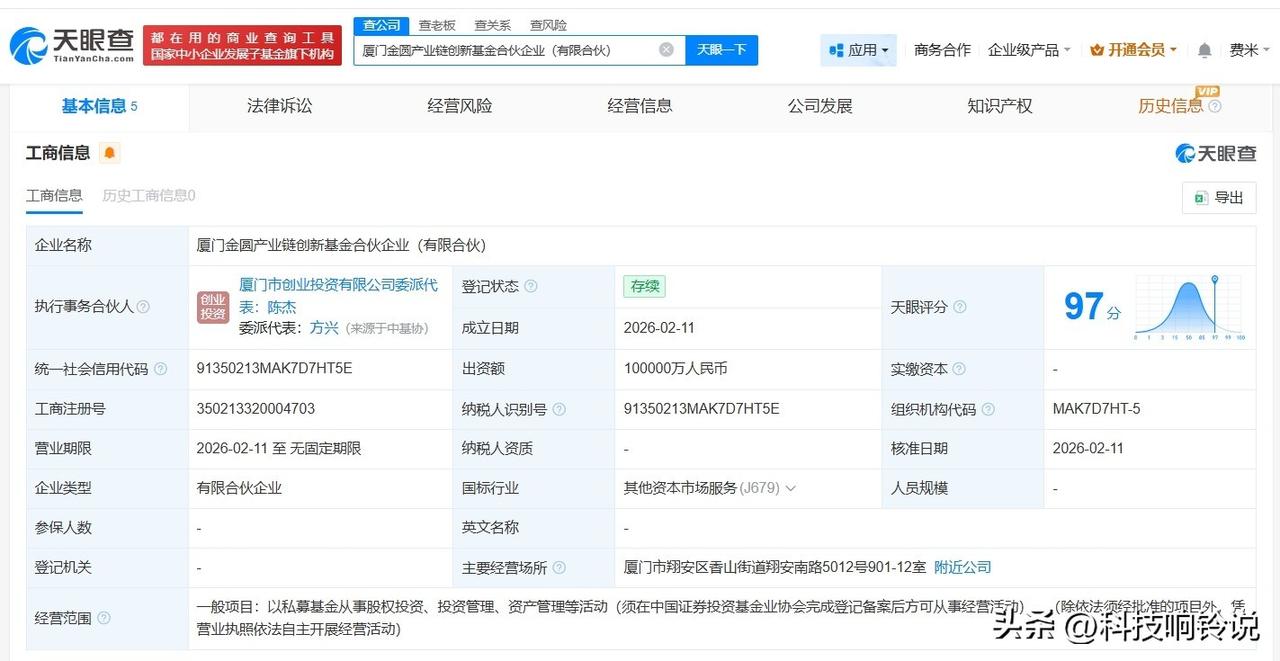The width and height of the screenshot is (1280, 661).
Task: Expand the 国标行业 industry classification dropdown
Action: [x=791, y=488]
